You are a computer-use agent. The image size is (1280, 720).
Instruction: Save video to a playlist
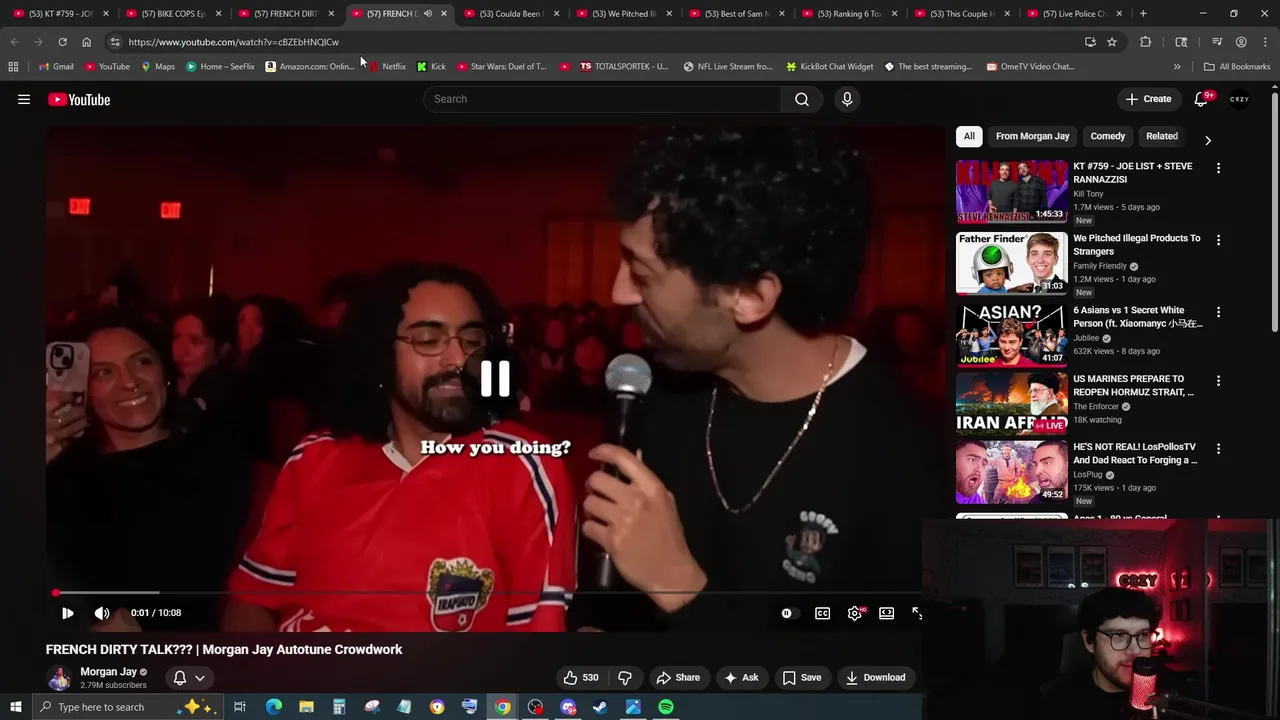(802, 677)
